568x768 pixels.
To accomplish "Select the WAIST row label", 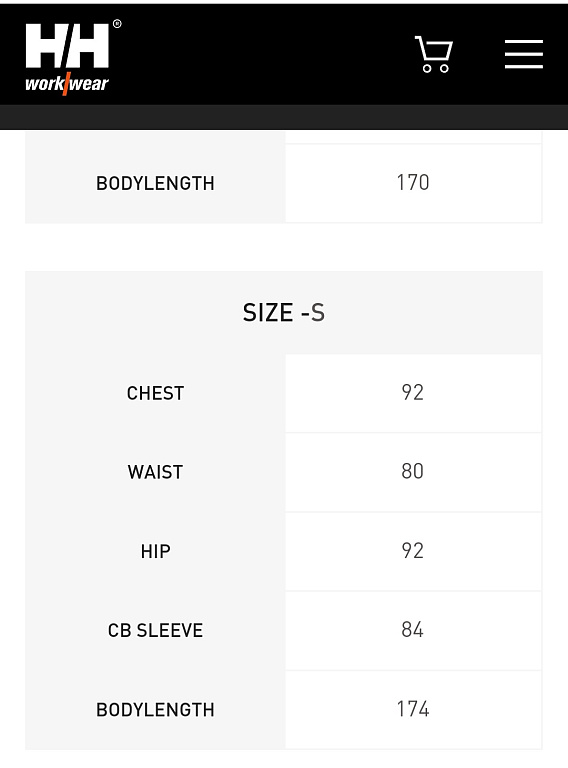I will tap(155, 472).
